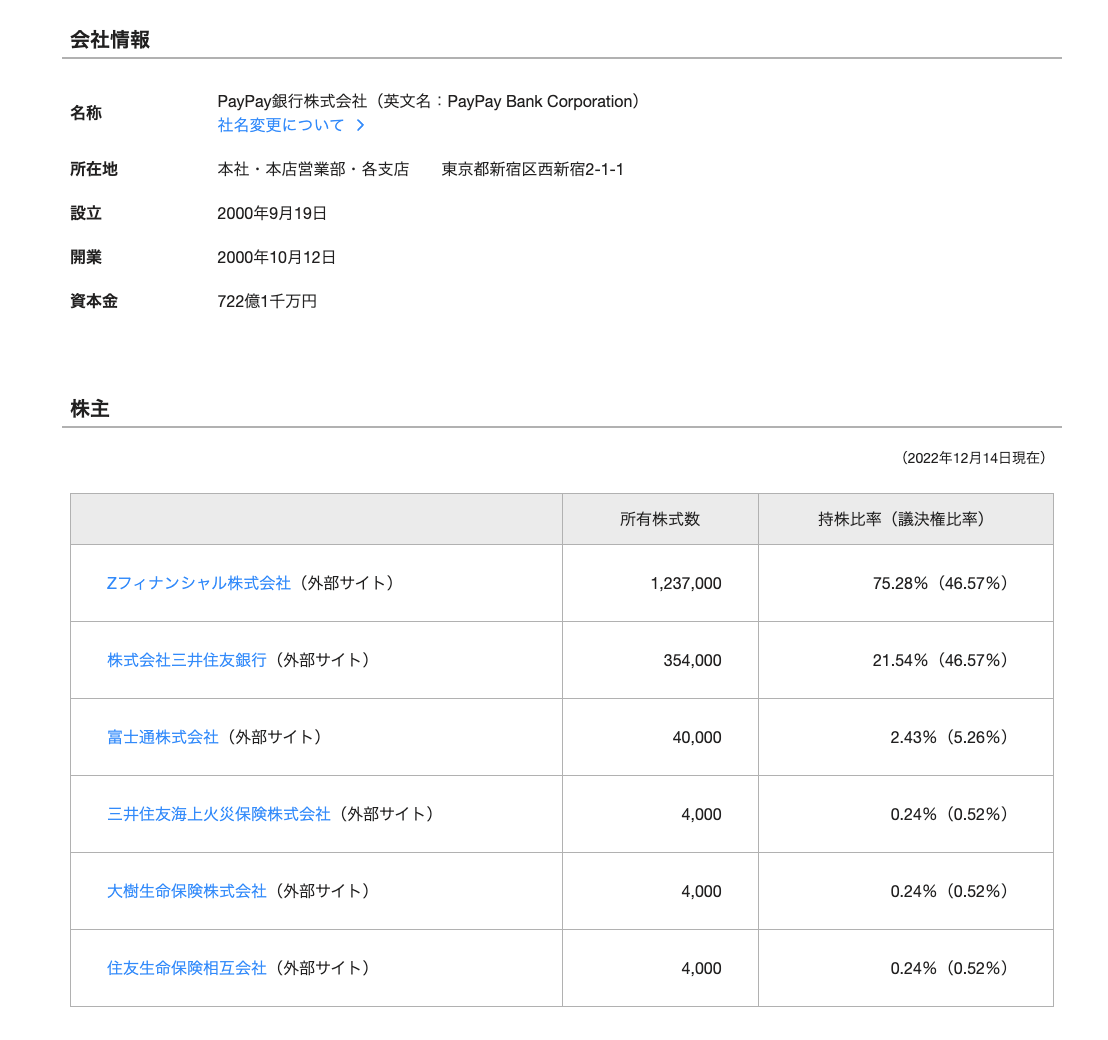Go to 住友生命保険相互会社 link
Image resolution: width=1108 pixels, height=1040 pixels.
point(187,968)
